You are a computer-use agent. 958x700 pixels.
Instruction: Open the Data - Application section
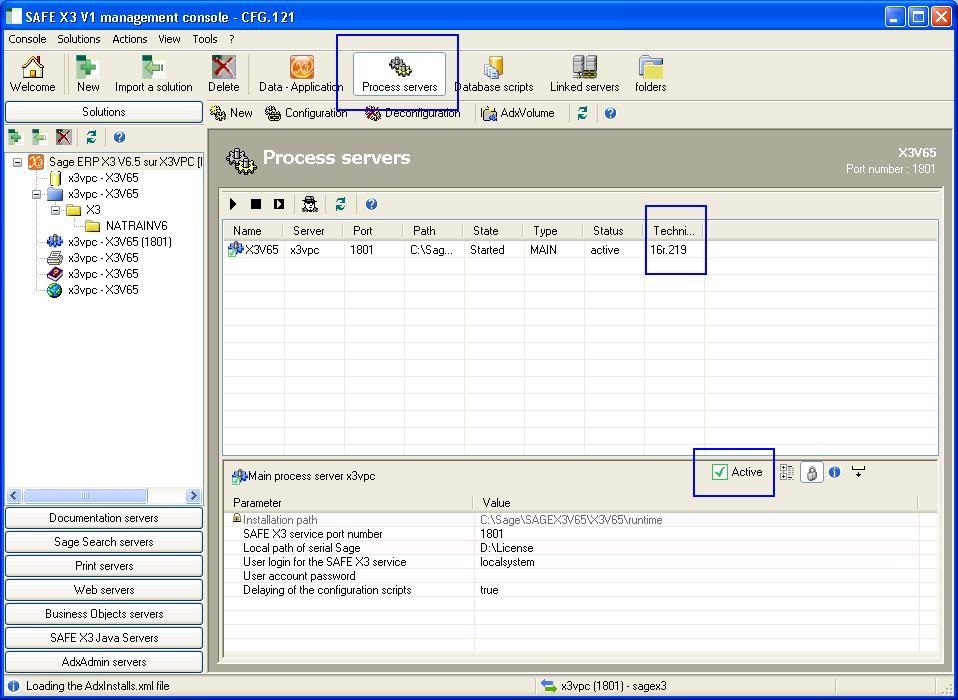pos(301,74)
